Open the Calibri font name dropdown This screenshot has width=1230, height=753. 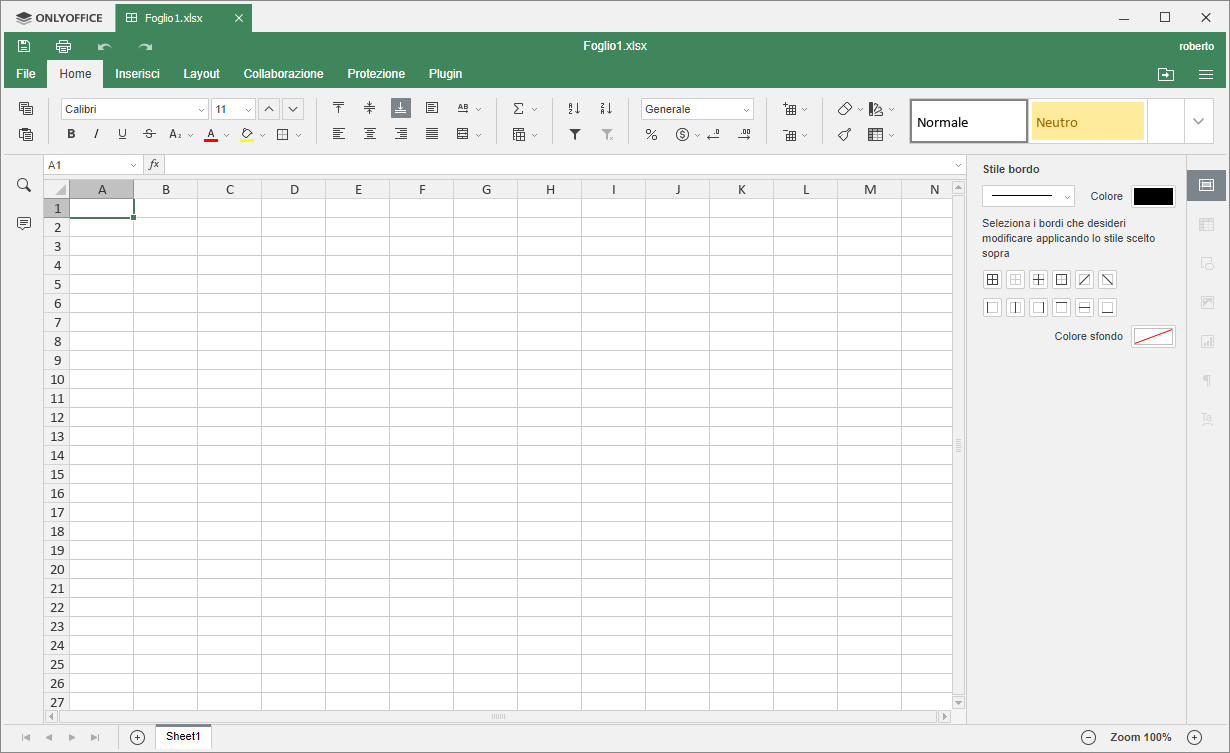201,110
